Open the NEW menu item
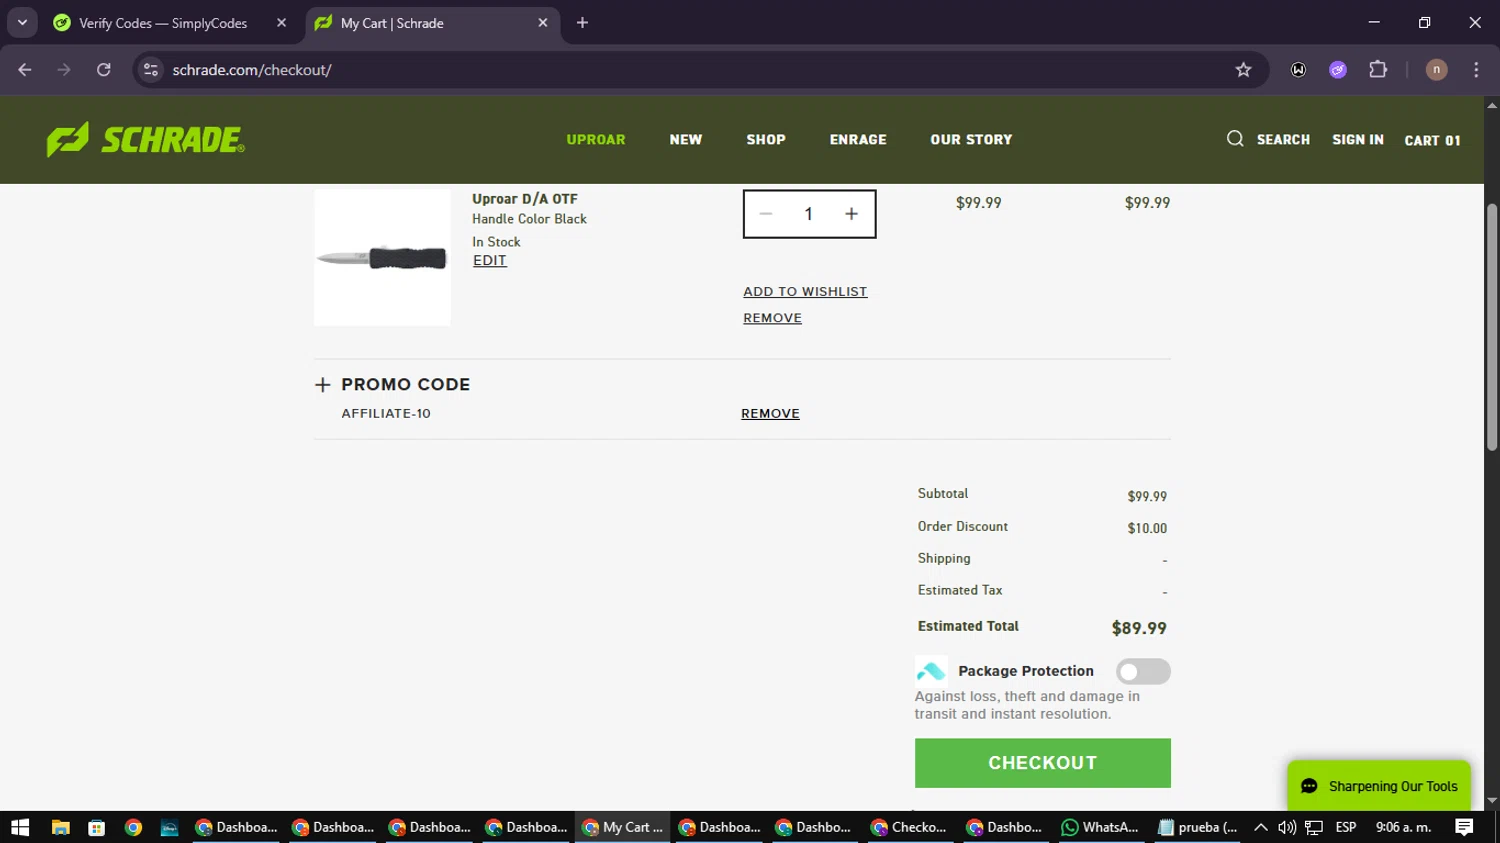Image resolution: width=1500 pixels, height=843 pixels. [686, 140]
